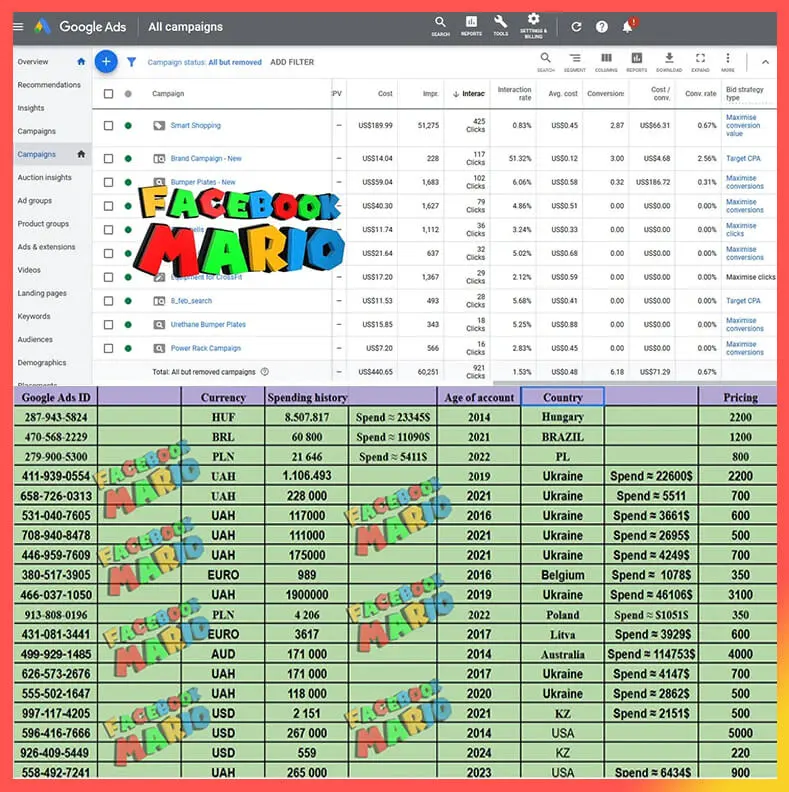This screenshot has height=792, width=789.
Task: Open the Smart Shopping campaign link
Action: [195, 125]
